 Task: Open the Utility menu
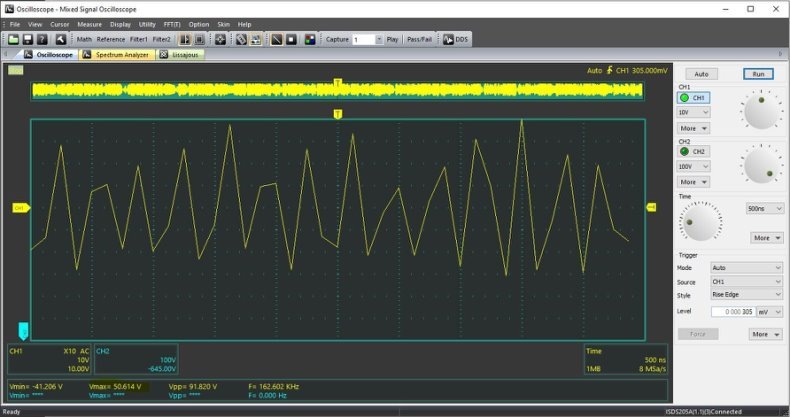pos(147,24)
